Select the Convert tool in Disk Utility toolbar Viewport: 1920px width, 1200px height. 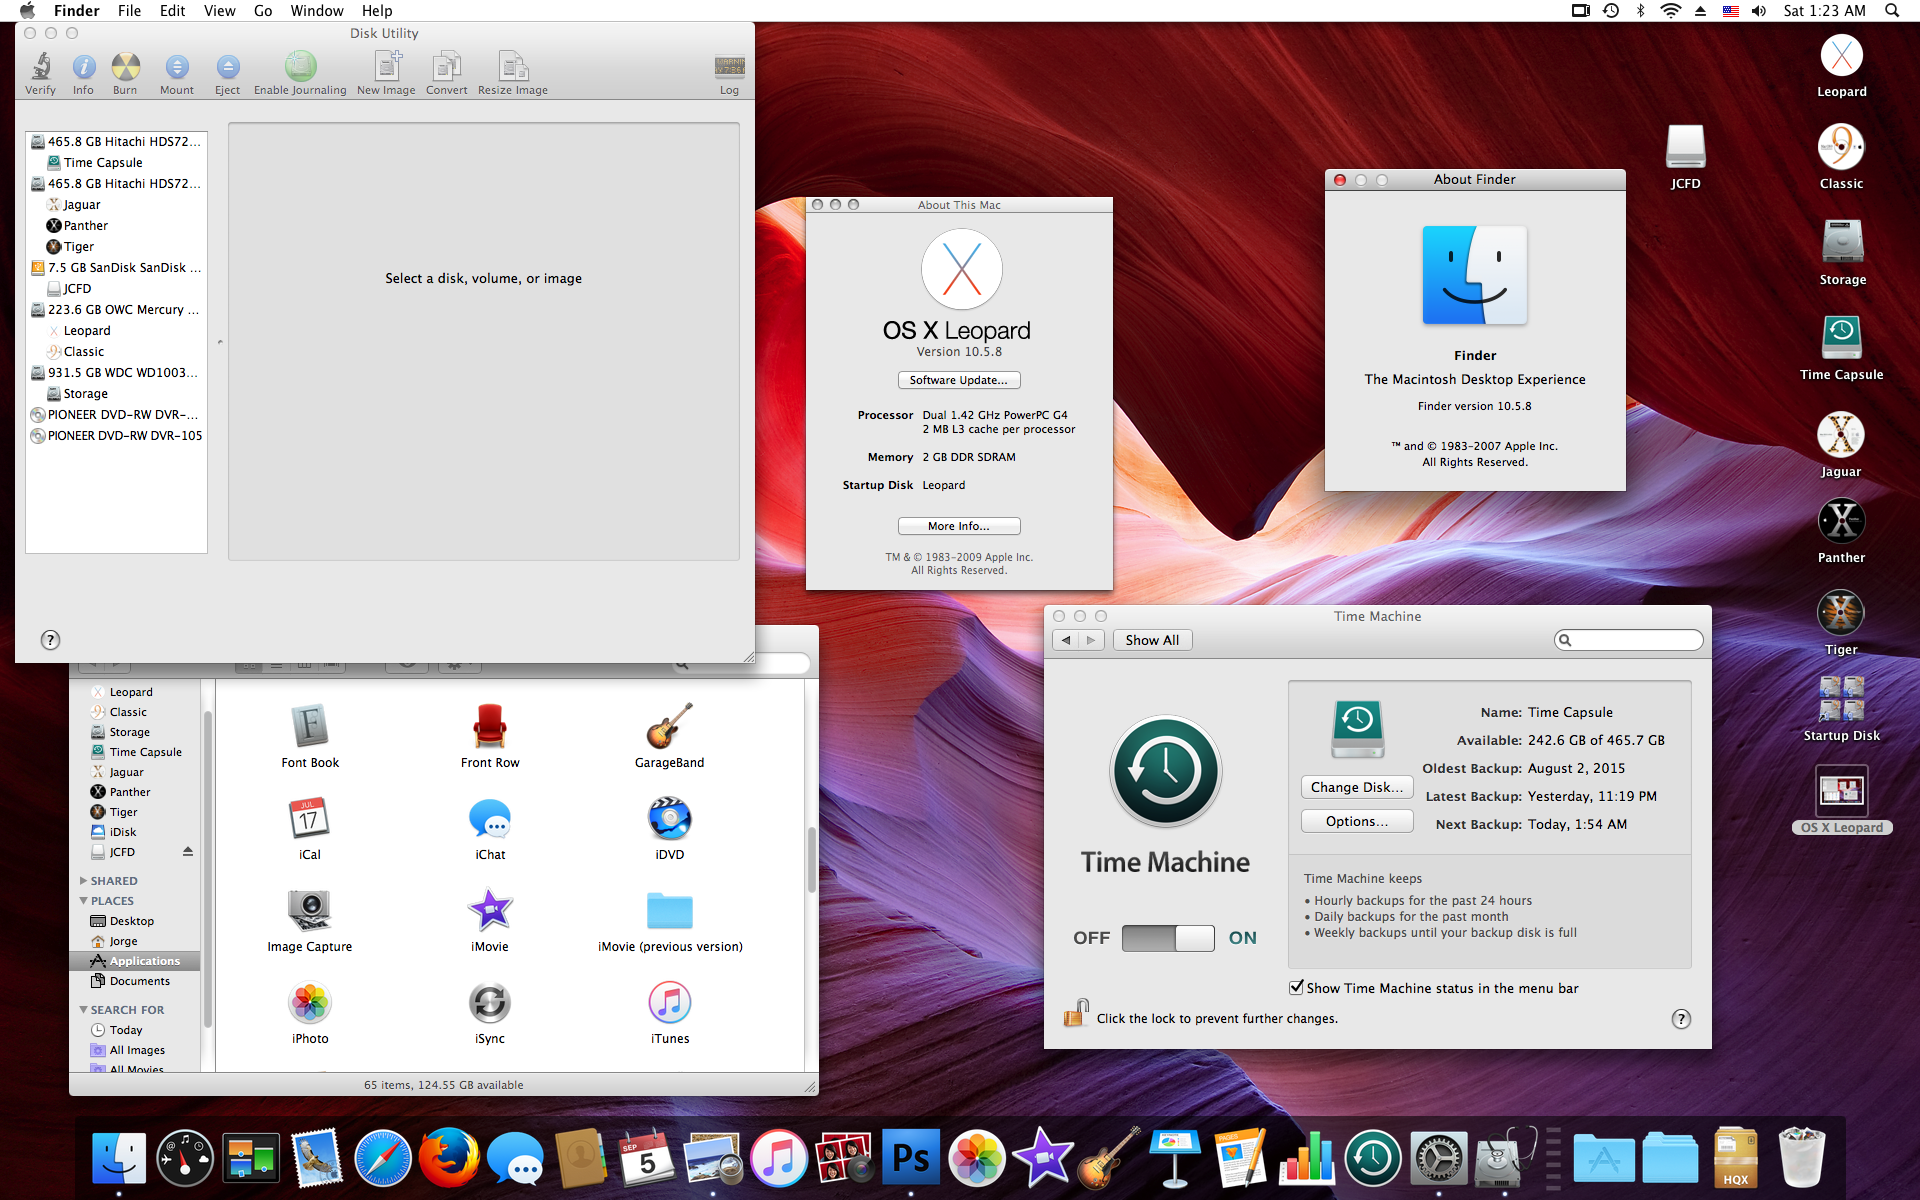(446, 68)
